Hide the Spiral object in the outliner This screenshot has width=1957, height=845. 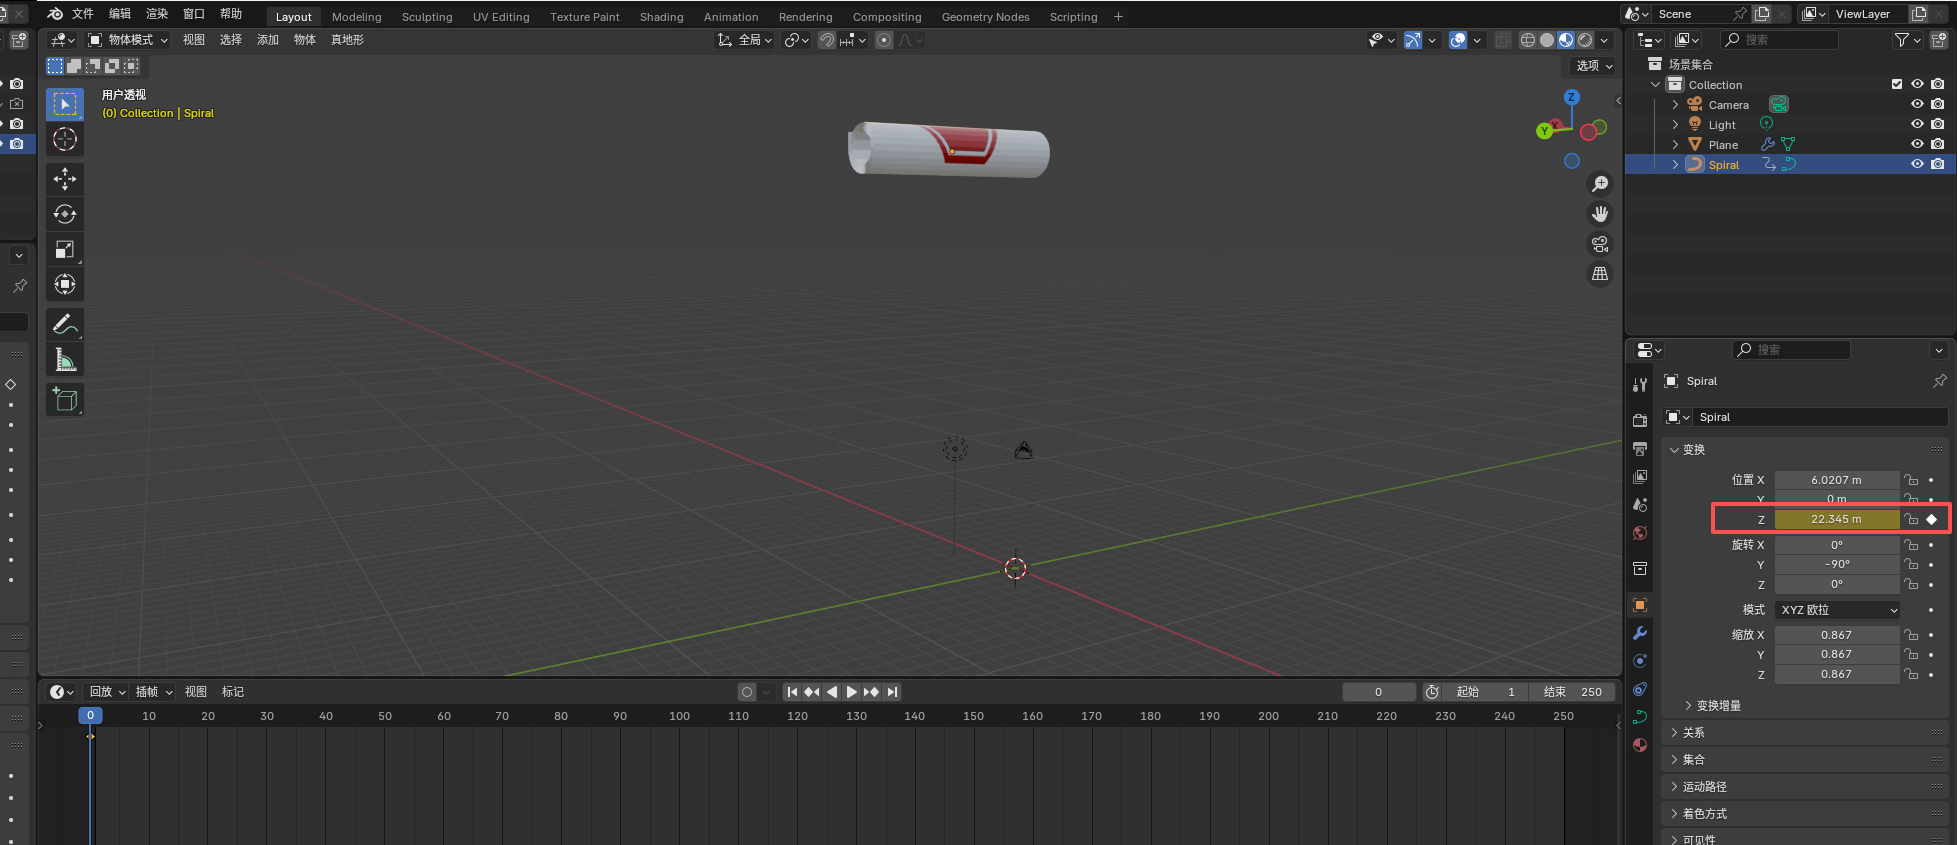pyautogui.click(x=1917, y=165)
